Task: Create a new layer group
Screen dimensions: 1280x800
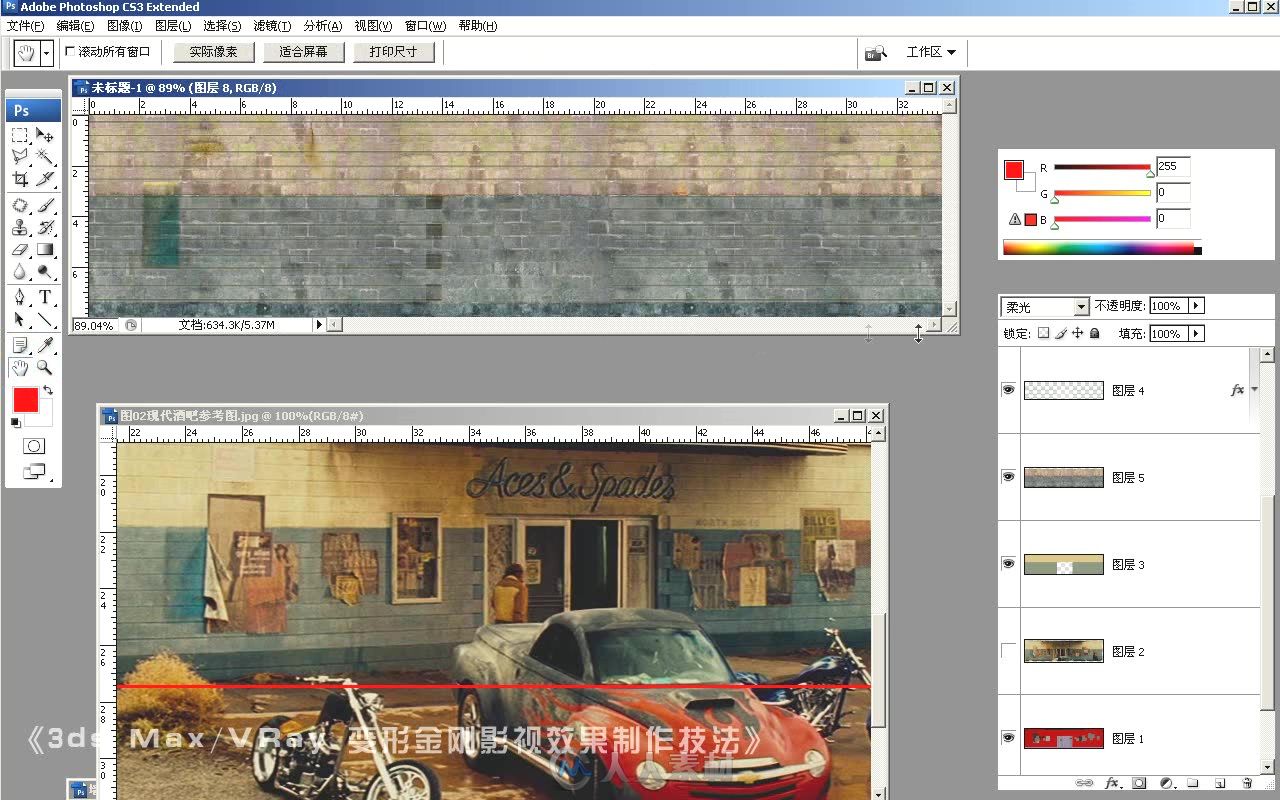Action: pos(1192,783)
